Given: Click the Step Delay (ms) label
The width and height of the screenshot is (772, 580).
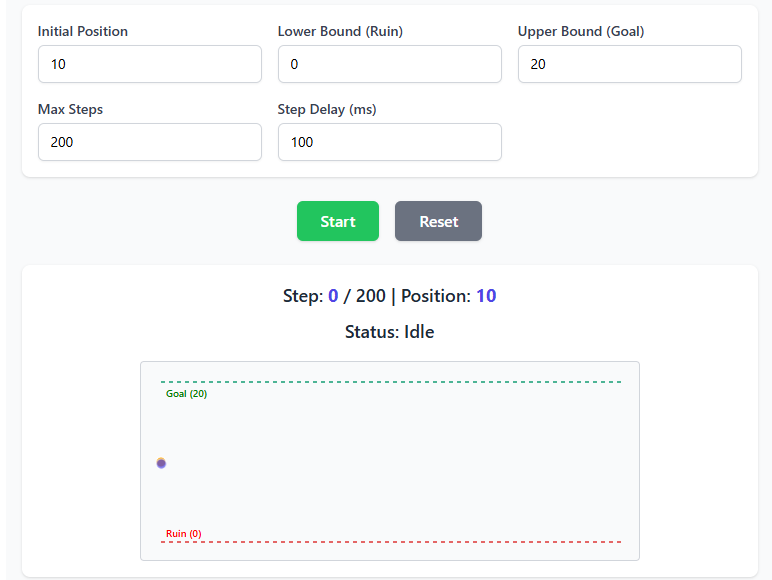Looking at the screenshot, I should pos(327,109).
